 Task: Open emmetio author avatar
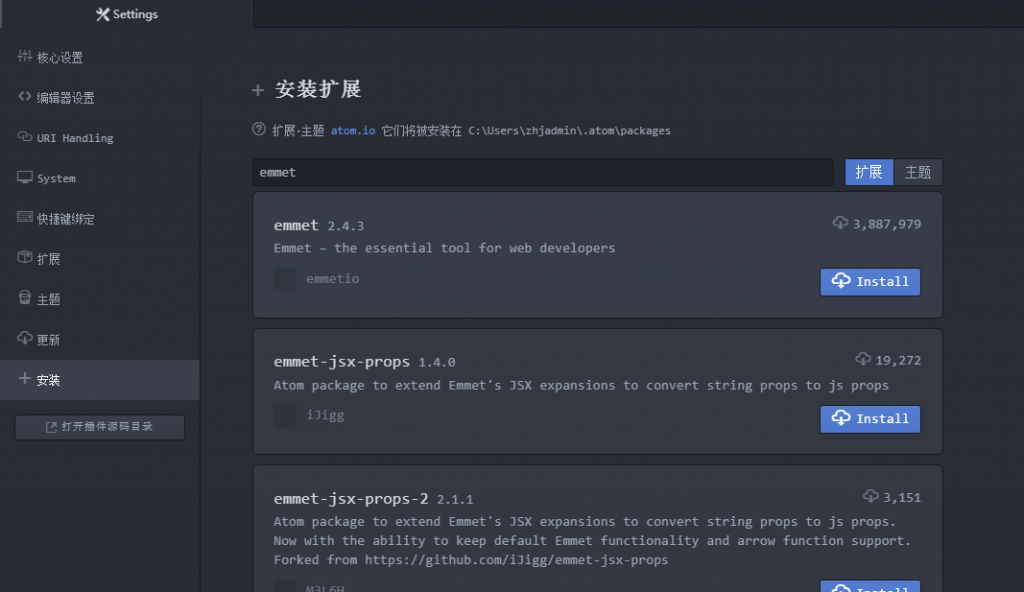pos(285,279)
